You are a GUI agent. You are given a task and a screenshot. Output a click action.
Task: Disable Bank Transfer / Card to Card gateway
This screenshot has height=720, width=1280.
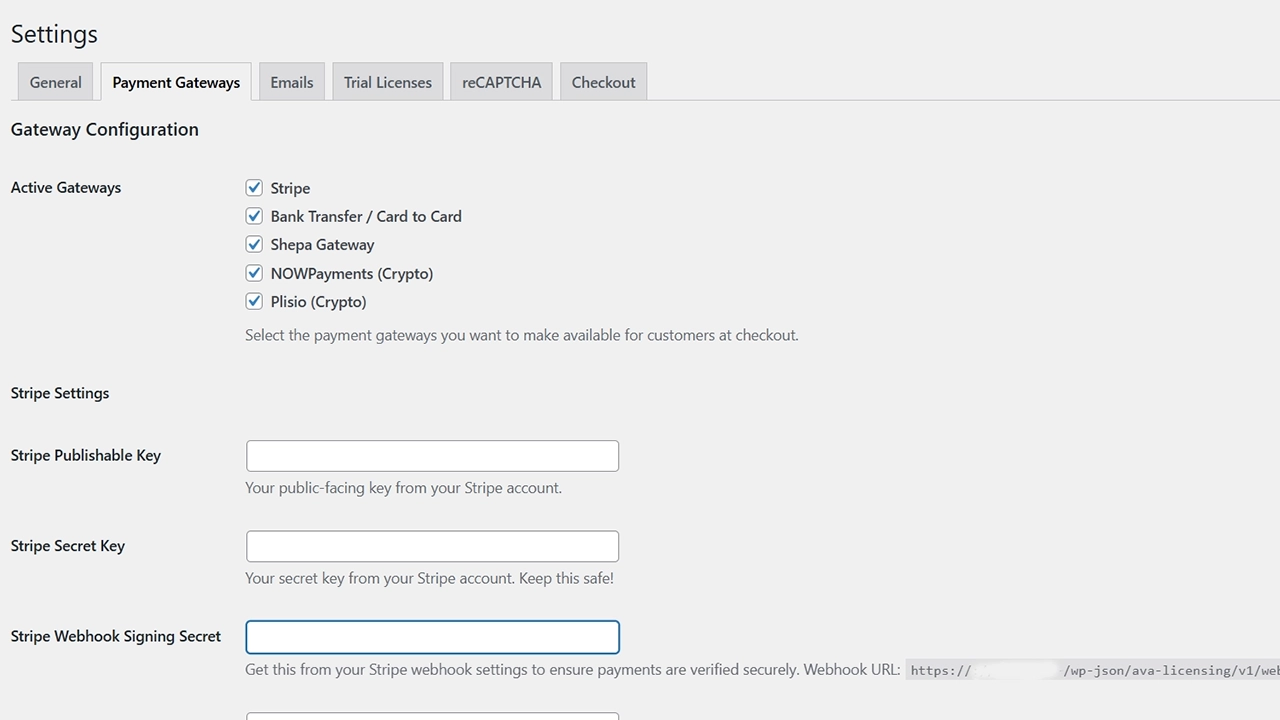point(254,216)
